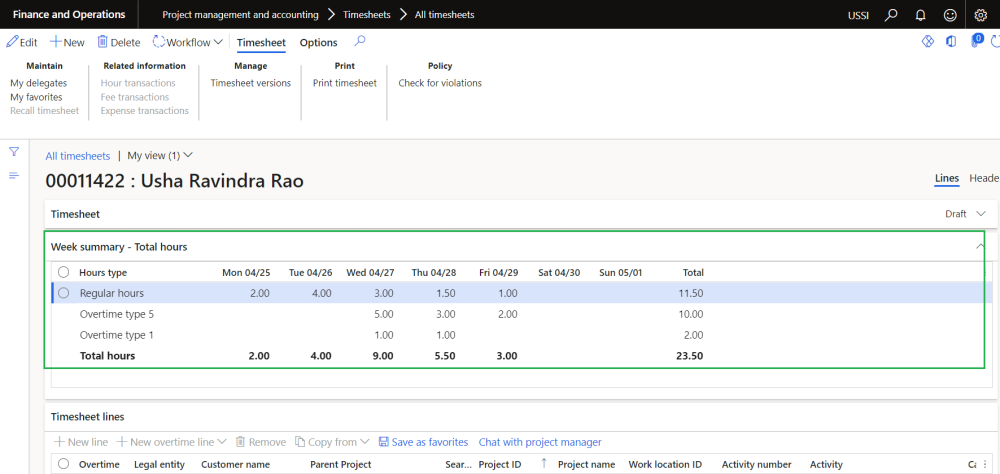Collapse the Week summary section

coord(979,246)
